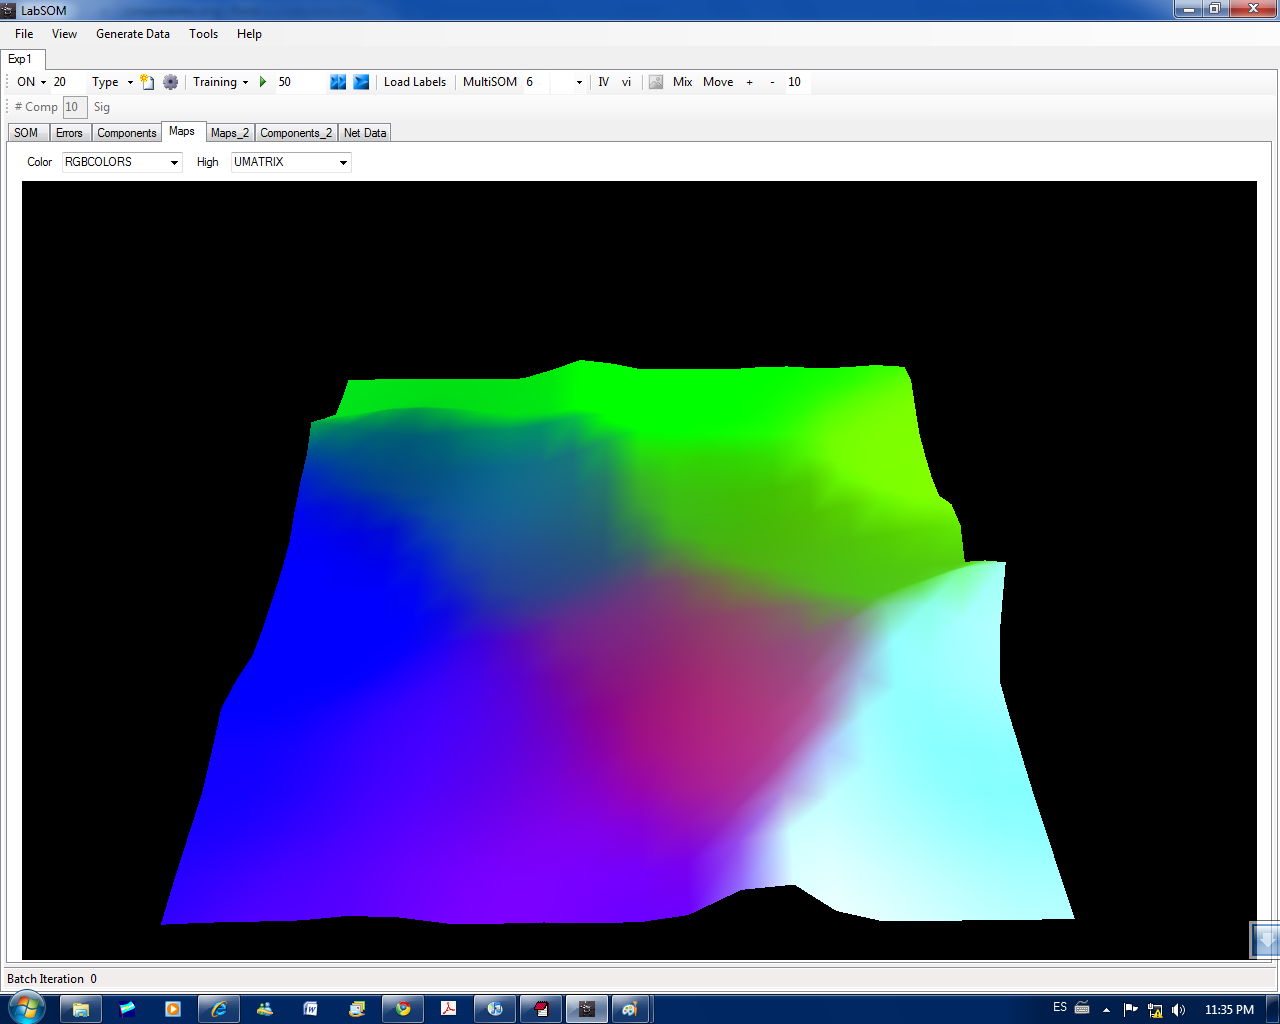Screen dimensions: 1280x1024
Task: Switch to the Components_2 tab
Action: pos(296,133)
